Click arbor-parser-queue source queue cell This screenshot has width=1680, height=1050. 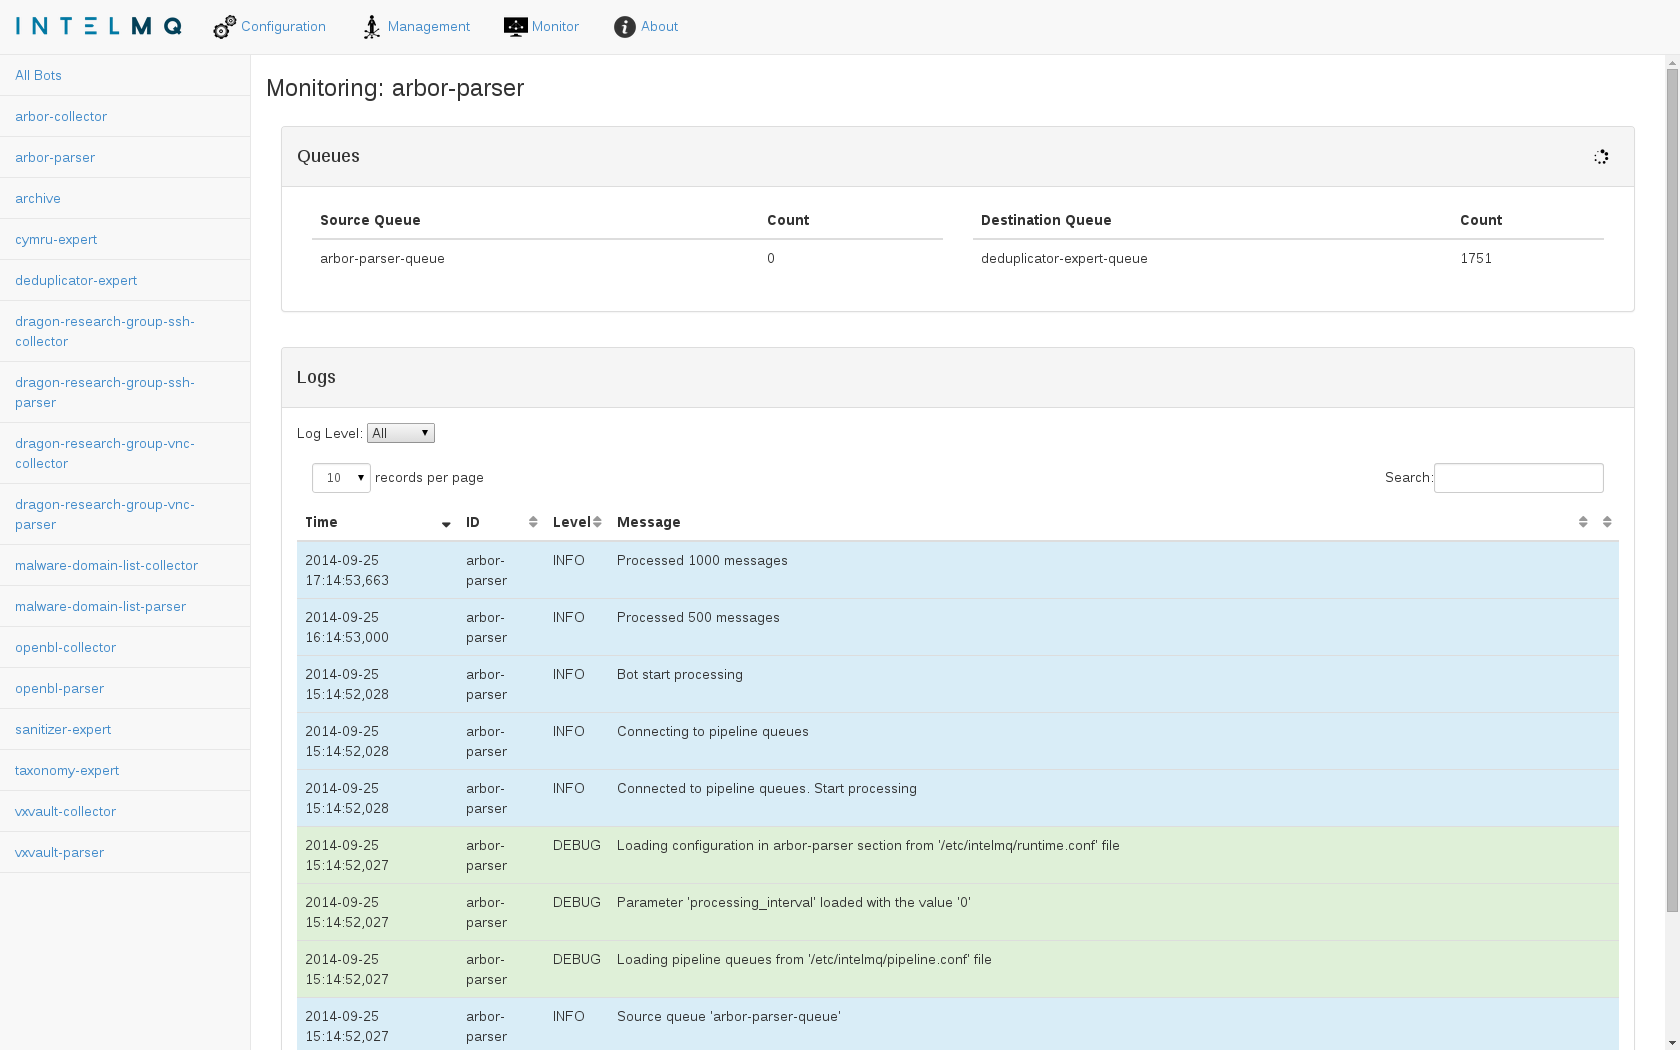point(382,258)
